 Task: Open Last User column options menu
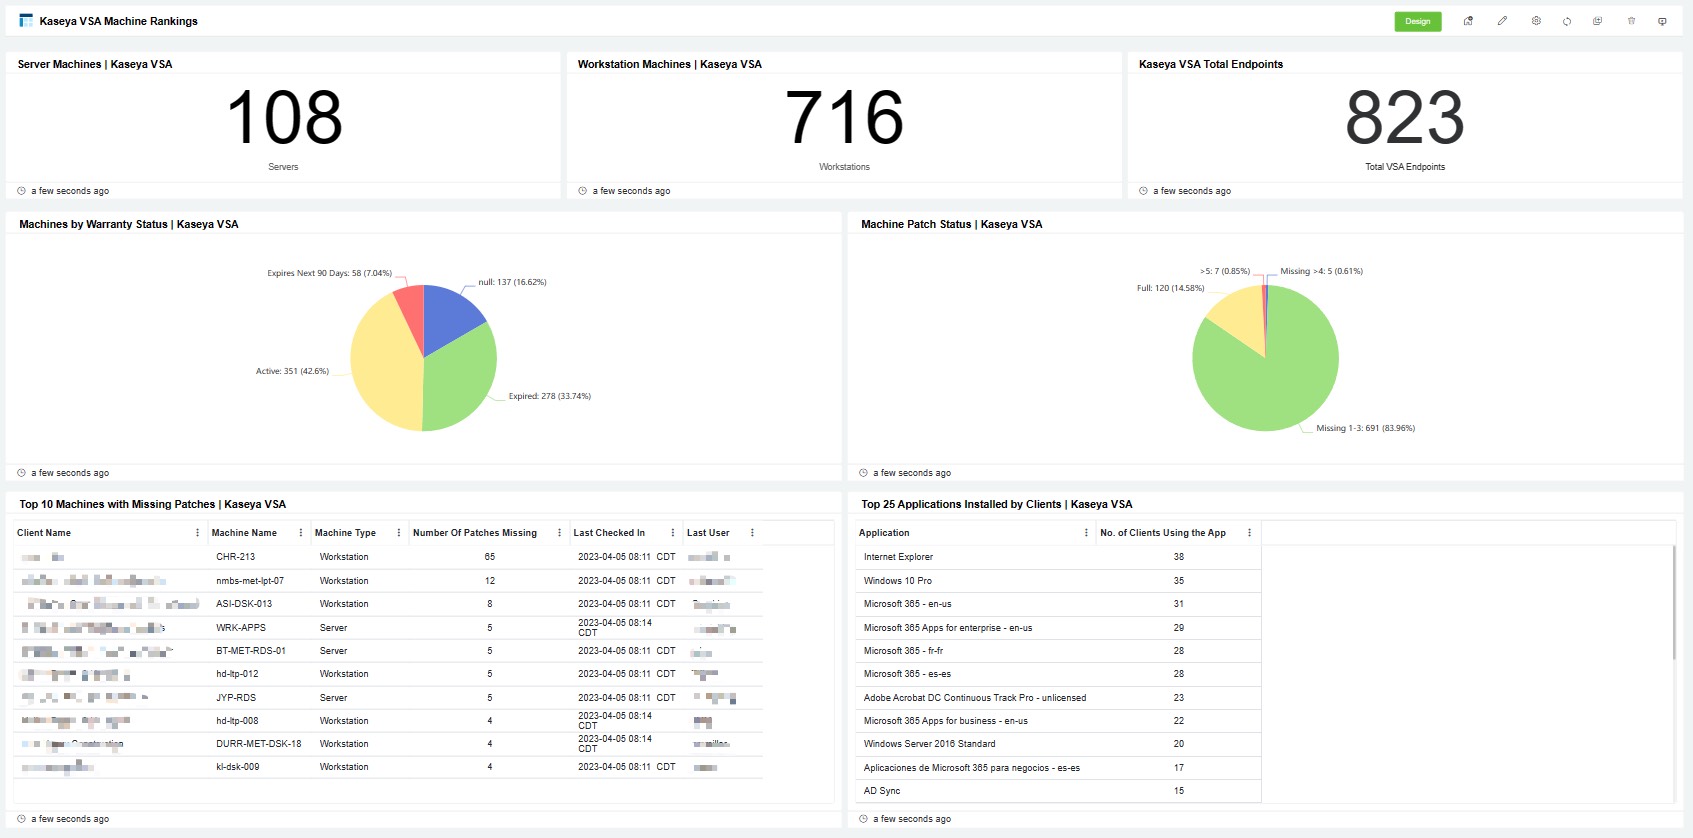point(752,533)
